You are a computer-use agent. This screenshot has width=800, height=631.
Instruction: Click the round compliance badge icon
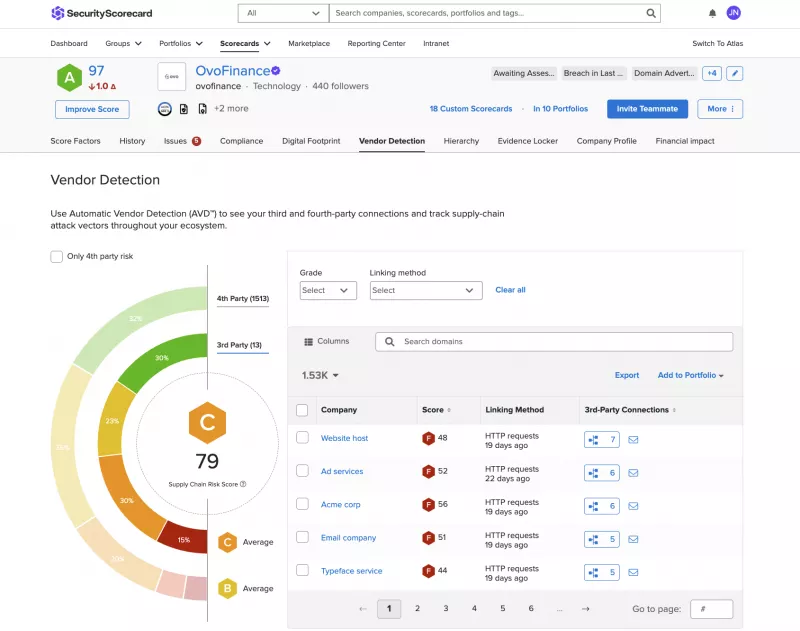click(x=164, y=109)
